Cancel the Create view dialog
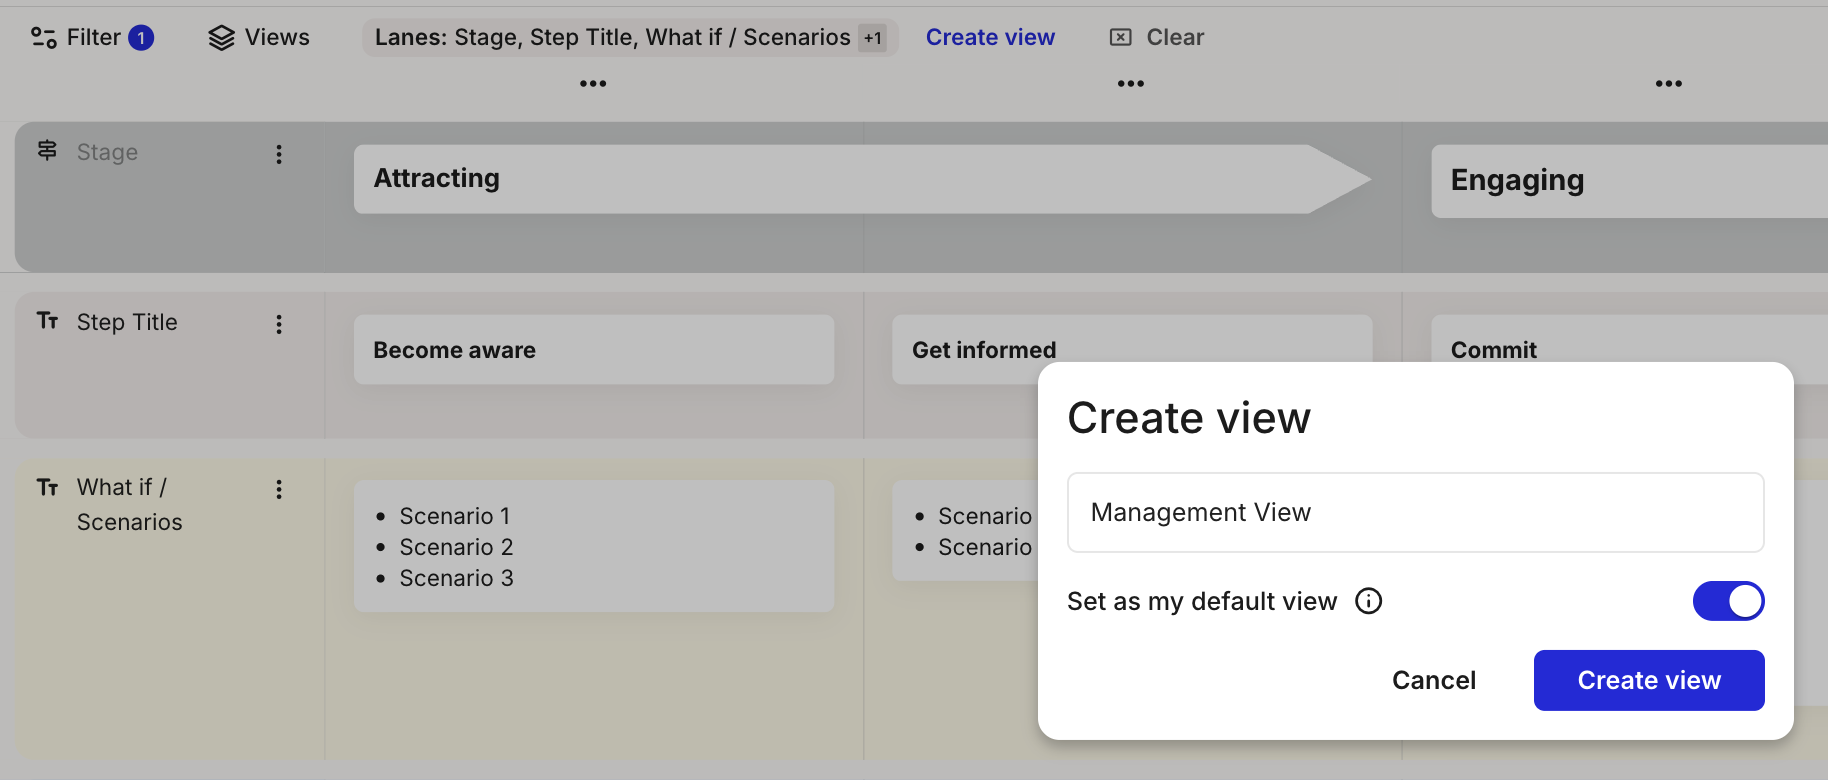The width and height of the screenshot is (1828, 780). click(x=1433, y=680)
